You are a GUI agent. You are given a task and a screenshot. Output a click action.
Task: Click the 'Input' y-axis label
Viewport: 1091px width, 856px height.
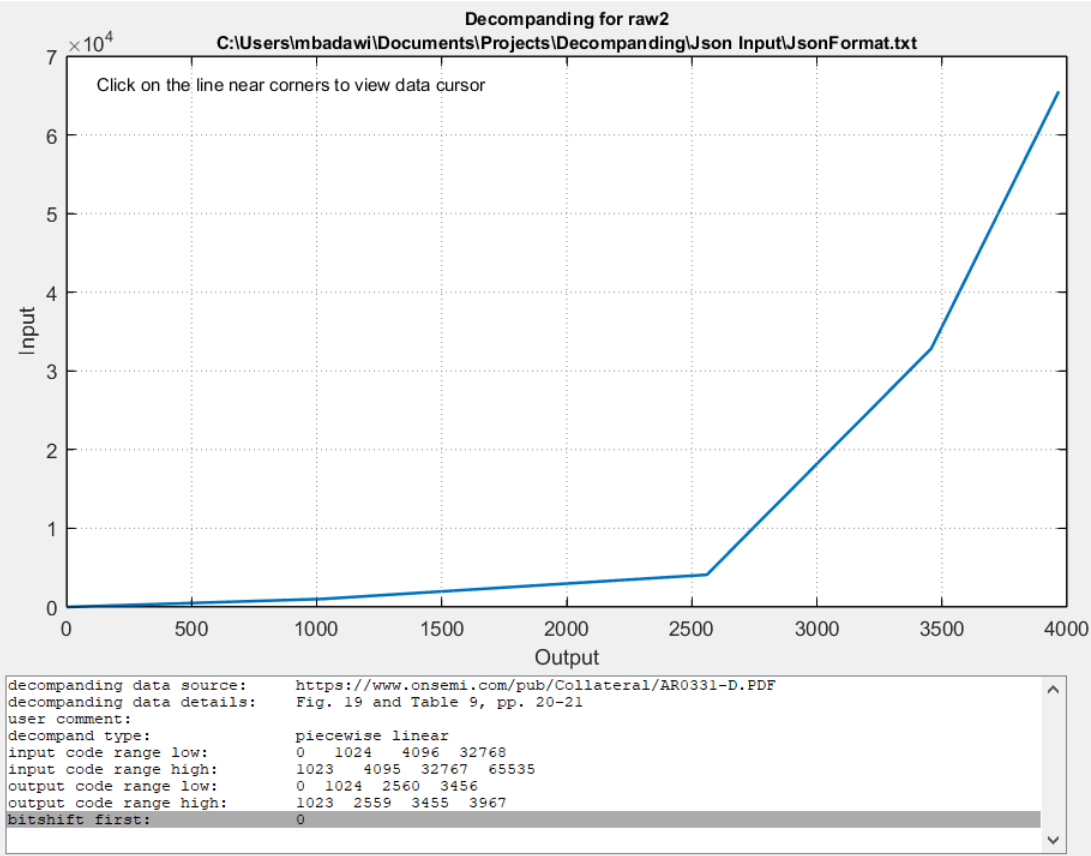(x=27, y=331)
